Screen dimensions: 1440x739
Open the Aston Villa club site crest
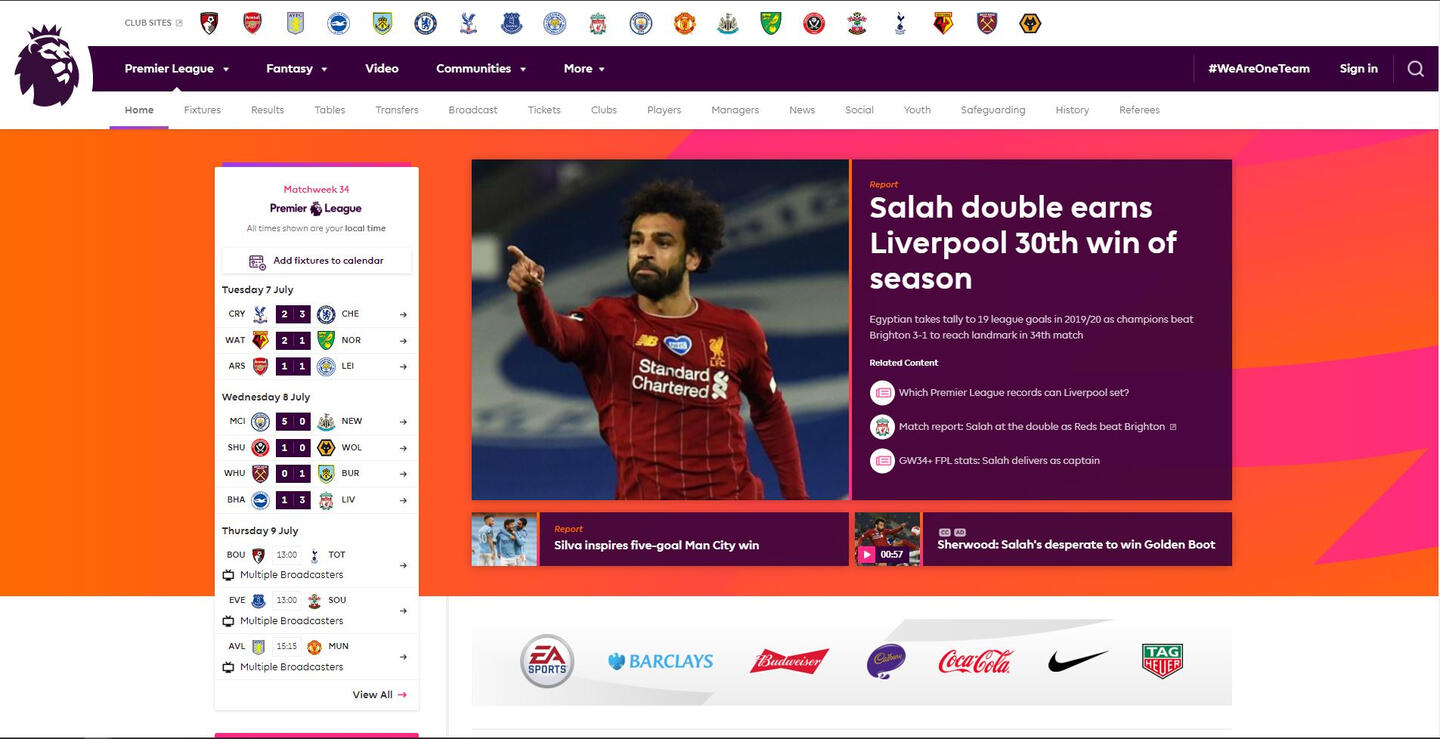[296, 23]
